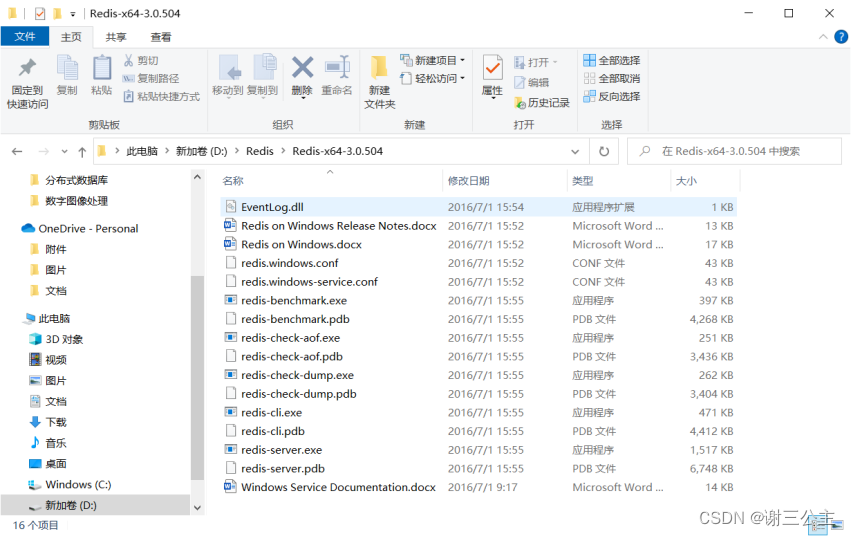This screenshot has height=536, width=851.
Task: Select redis-cli.exe file
Action: [x=478, y=412]
